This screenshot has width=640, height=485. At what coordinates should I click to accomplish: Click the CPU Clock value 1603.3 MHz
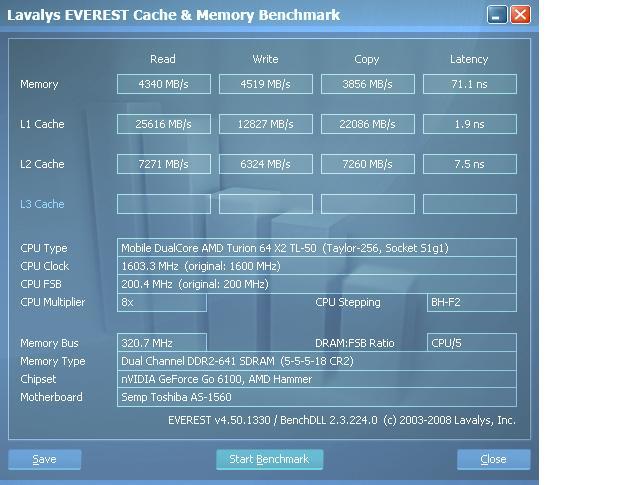tap(317, 266)
